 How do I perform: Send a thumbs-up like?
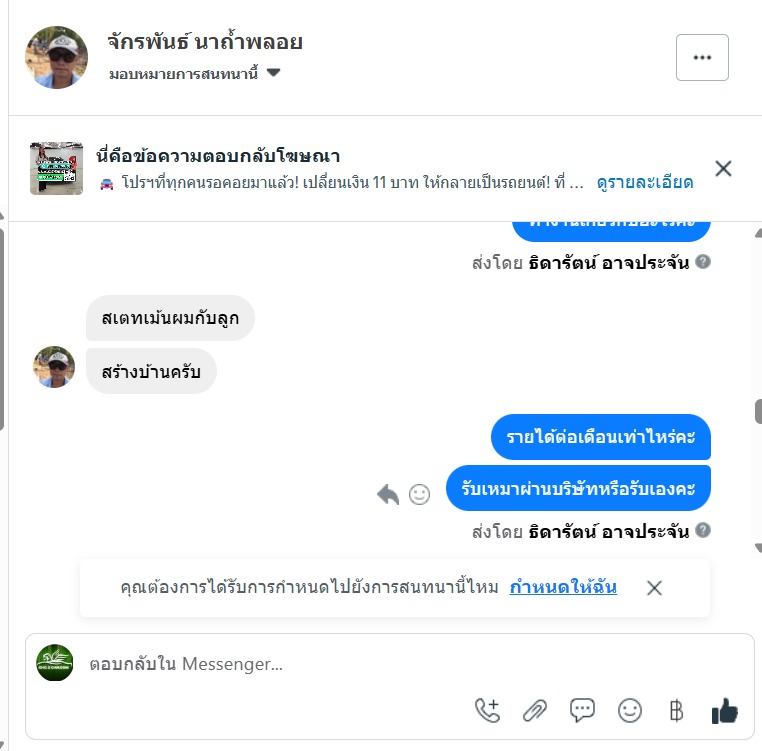[725, 711]
